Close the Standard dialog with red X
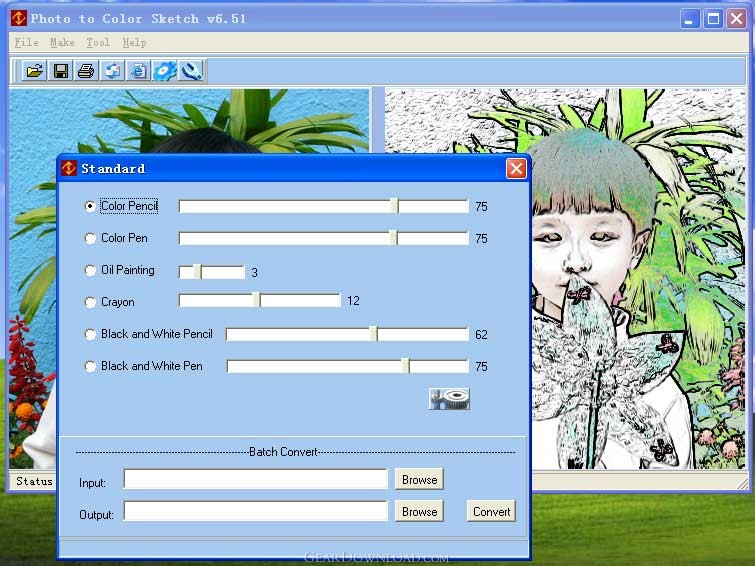The width and height of the screenshot is (755, 566). click(x=516, y=169)
